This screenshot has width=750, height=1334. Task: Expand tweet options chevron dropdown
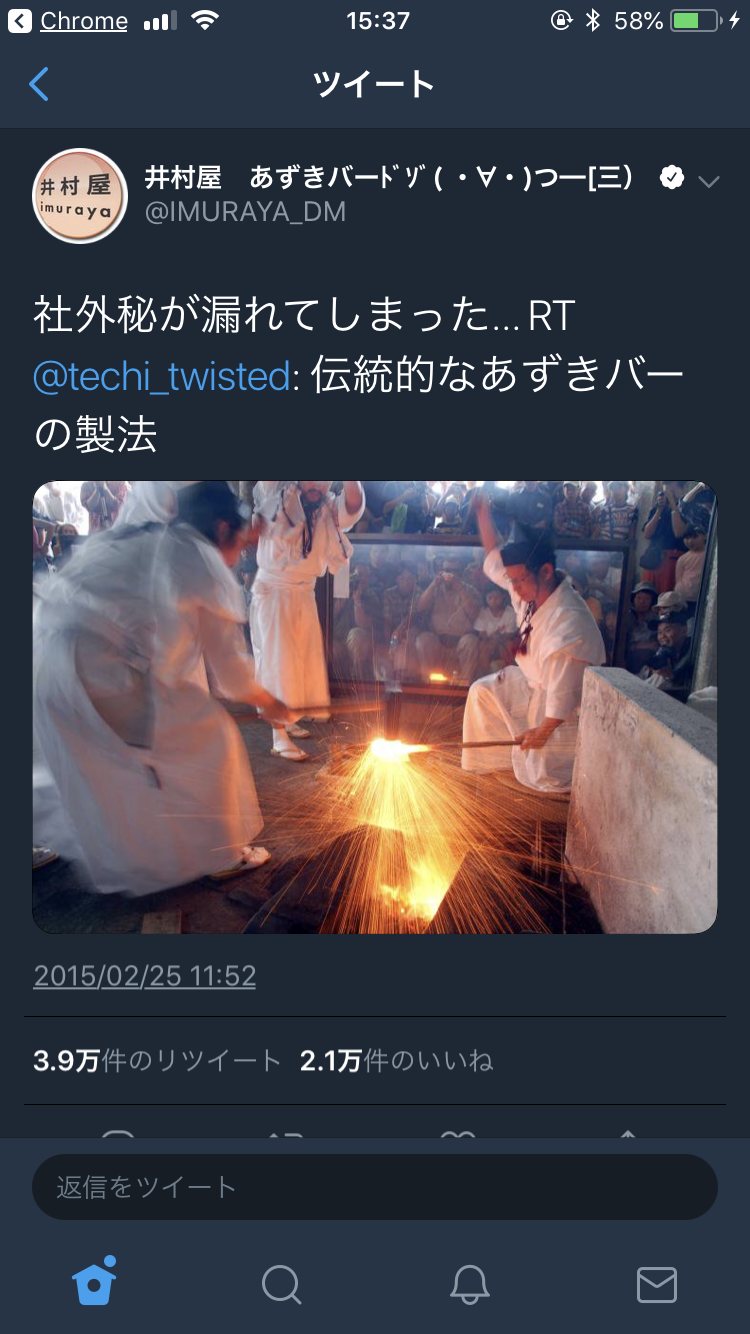tap(709, 181)
